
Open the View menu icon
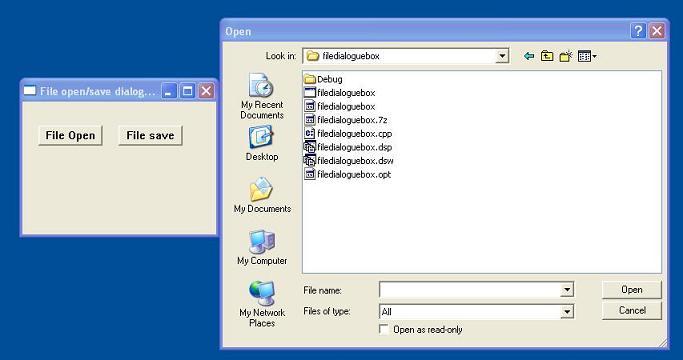pos(587,56)
